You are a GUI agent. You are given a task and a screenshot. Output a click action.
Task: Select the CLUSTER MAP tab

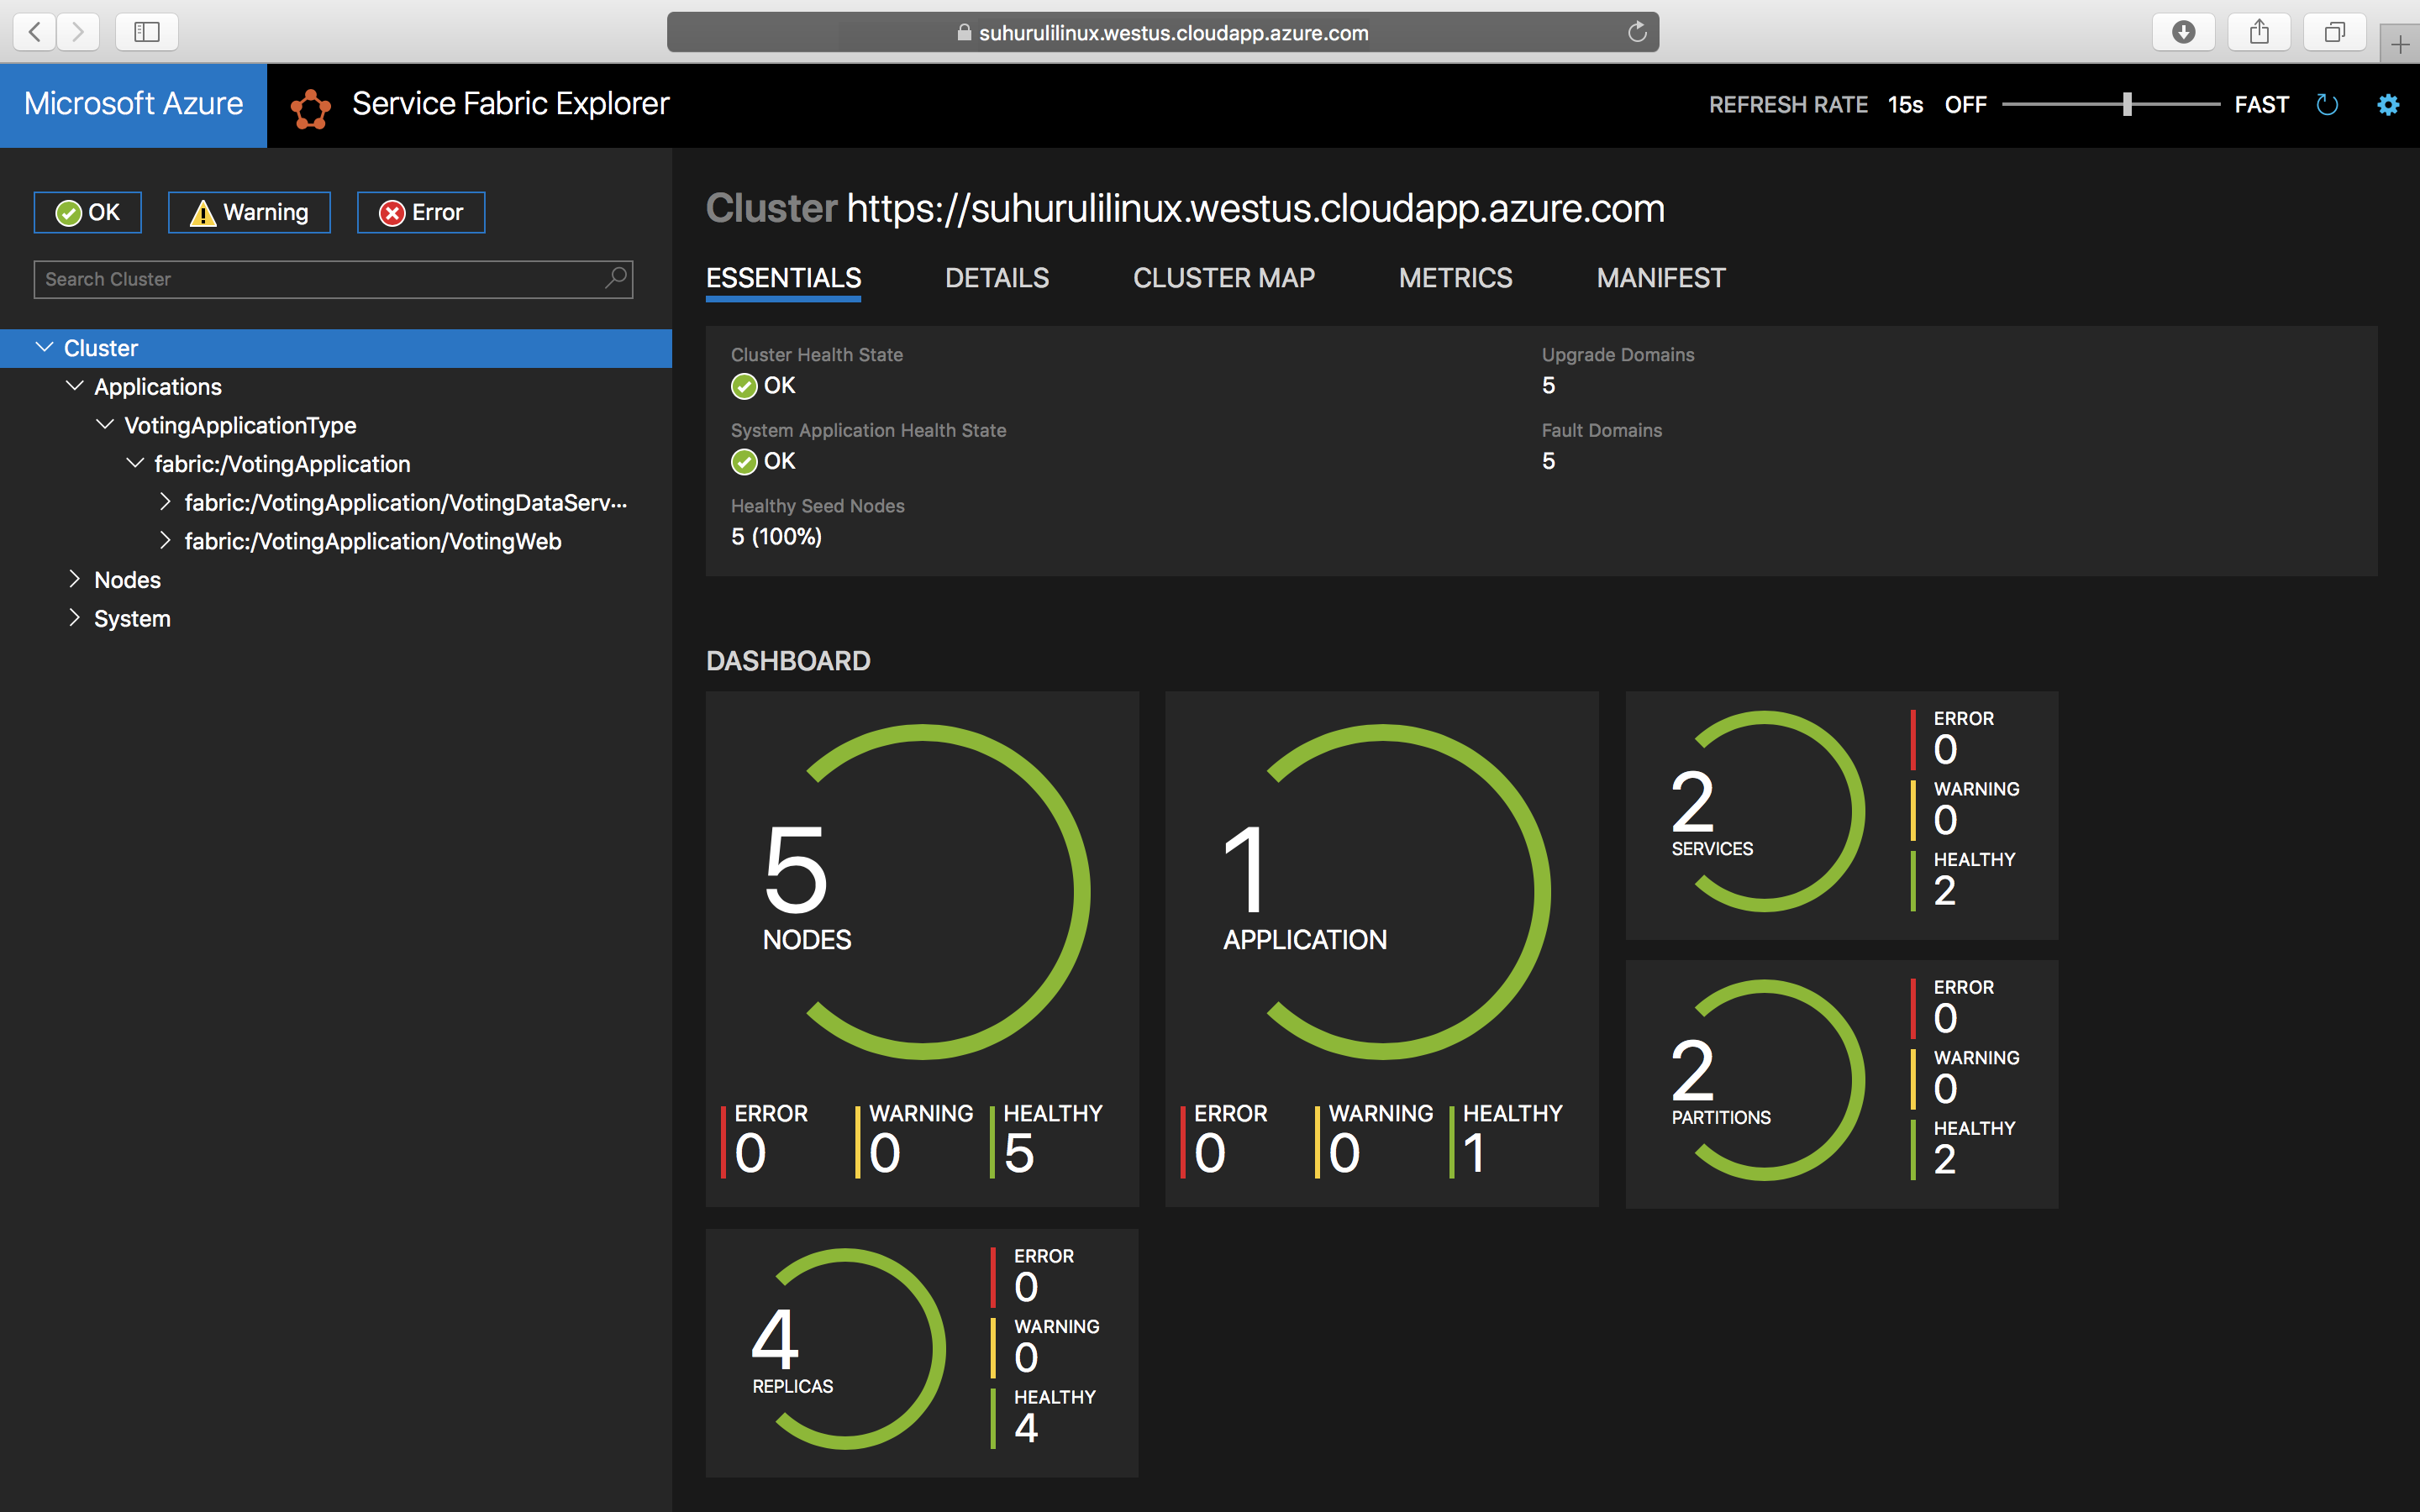tap(1227, 277)
